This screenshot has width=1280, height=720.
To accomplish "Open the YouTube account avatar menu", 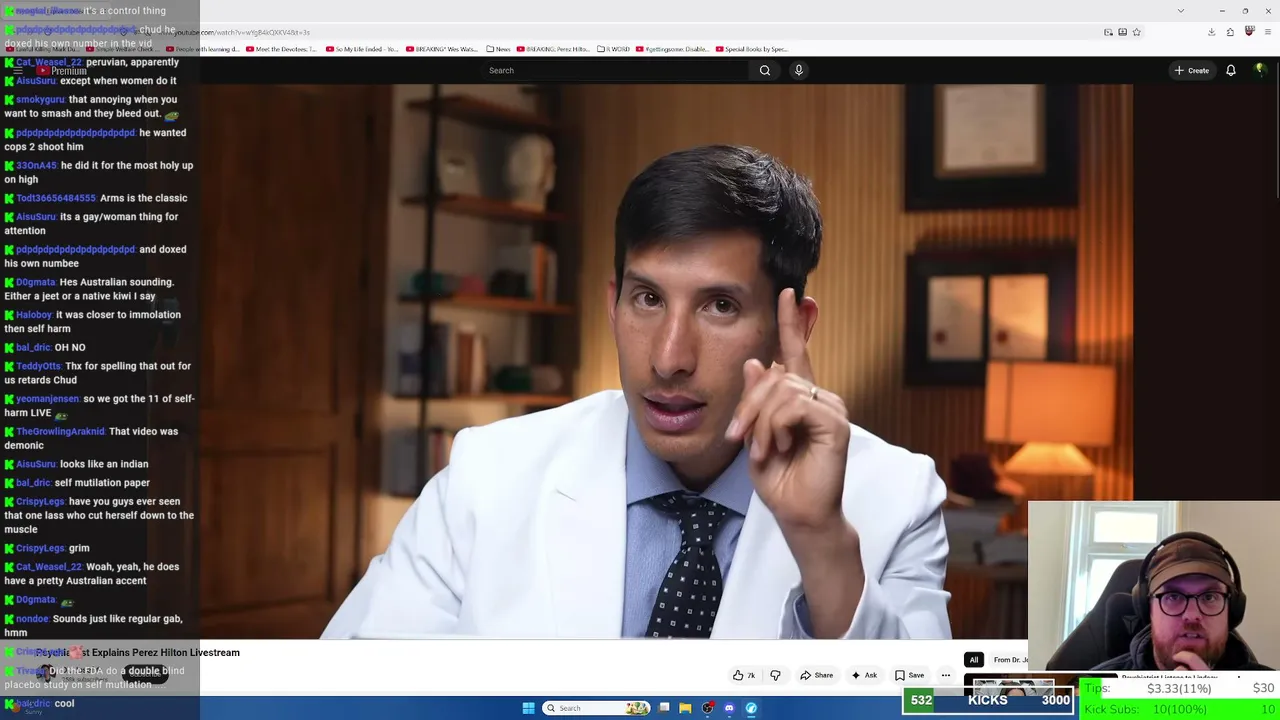I will 1260,70.
